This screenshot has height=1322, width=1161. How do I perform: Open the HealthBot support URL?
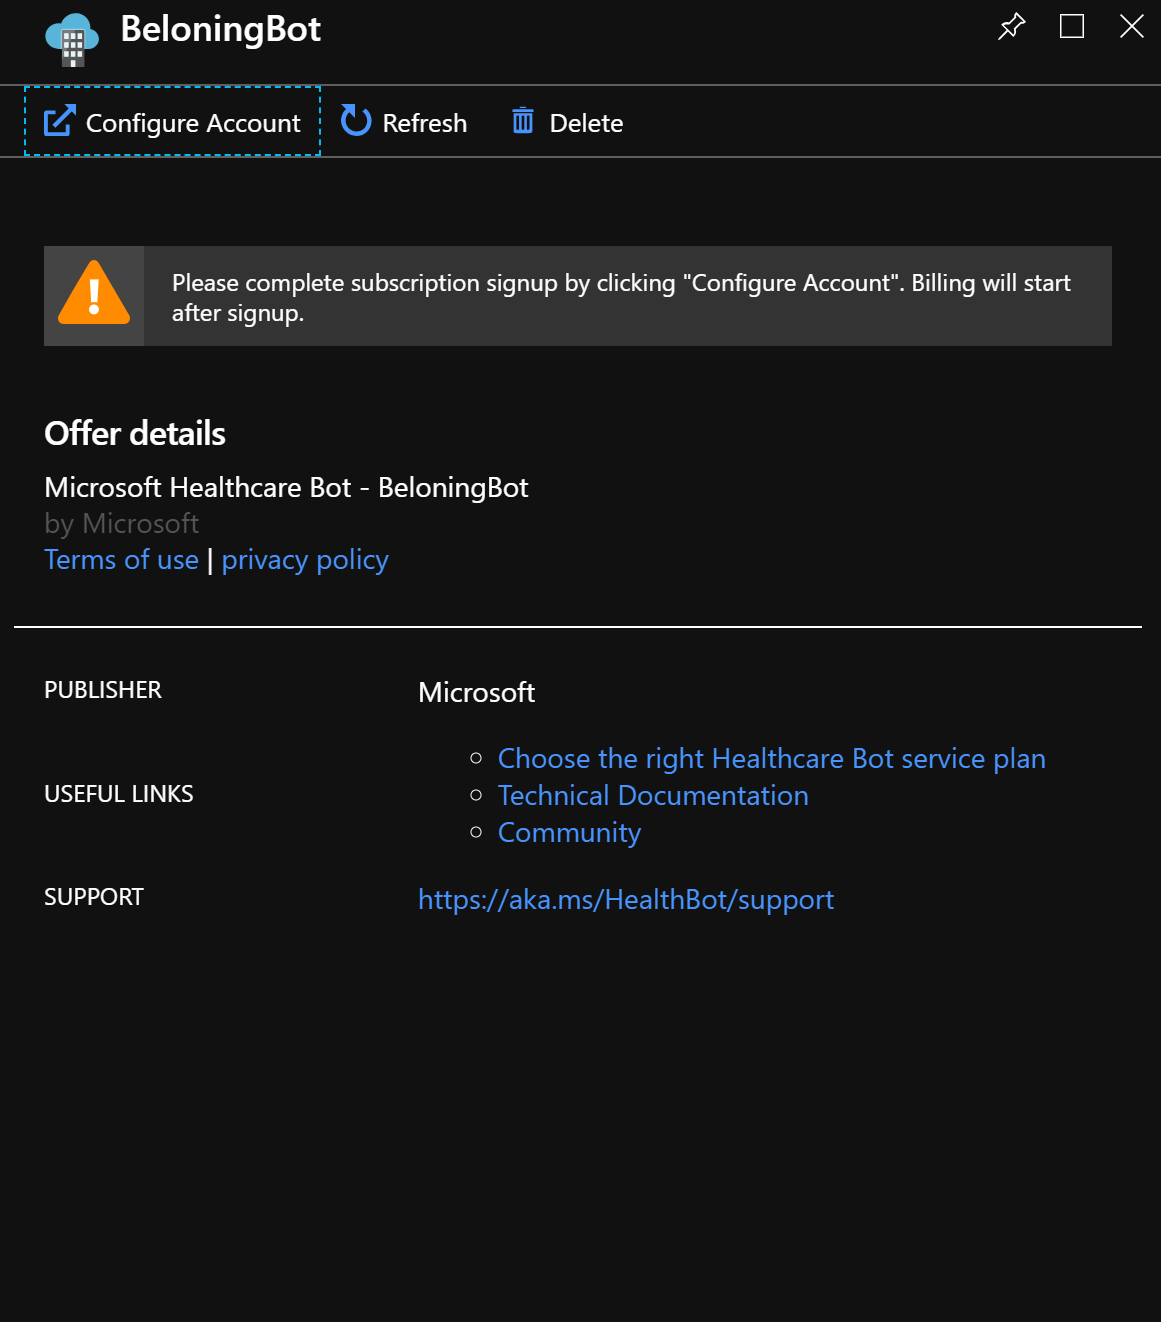click(x=626, y=900)
